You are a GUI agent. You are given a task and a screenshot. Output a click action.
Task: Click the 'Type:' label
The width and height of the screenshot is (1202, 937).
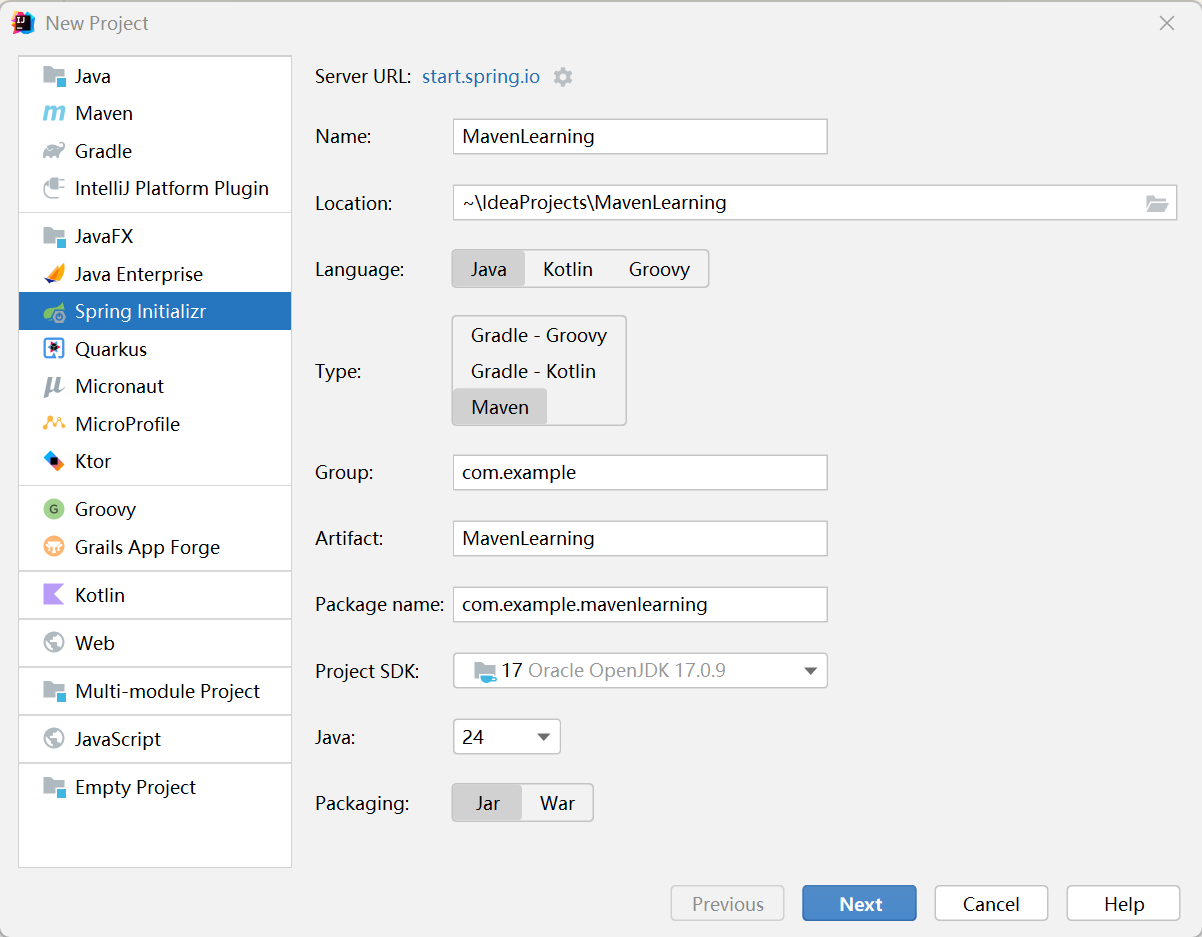(338, 371)
